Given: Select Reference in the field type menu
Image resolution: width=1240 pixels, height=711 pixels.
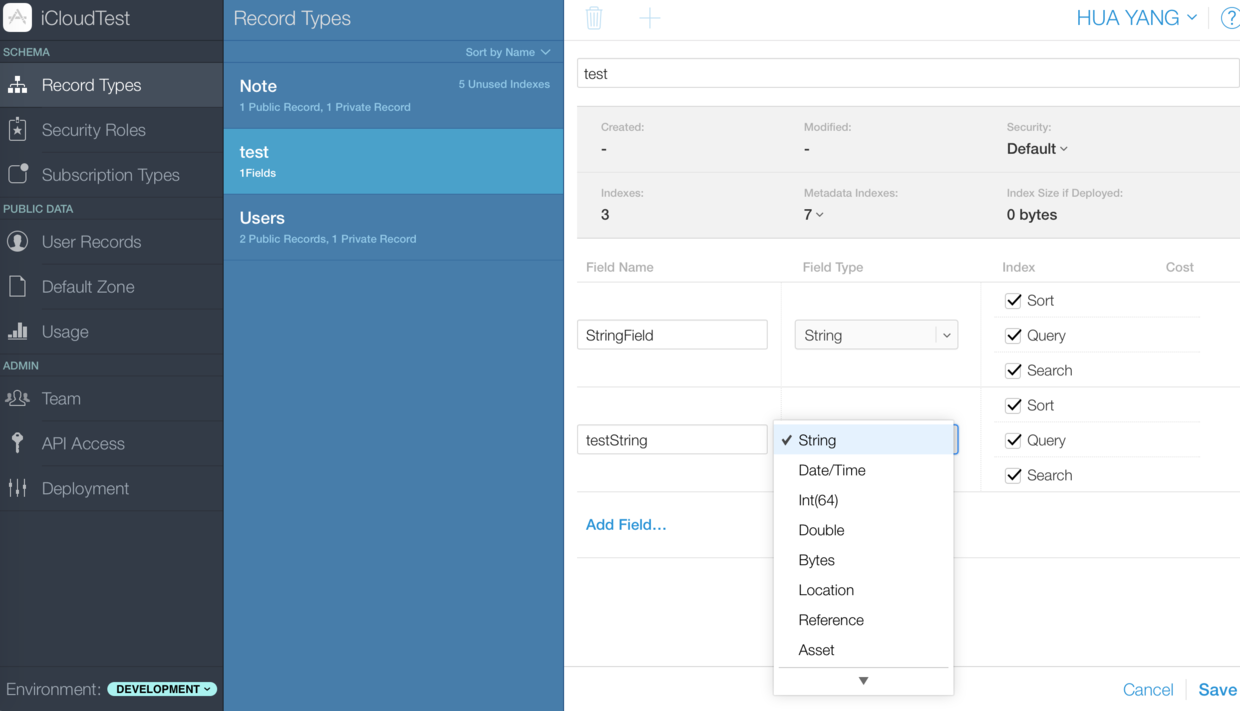Looking at the screenshot, I should click(831, 620).
